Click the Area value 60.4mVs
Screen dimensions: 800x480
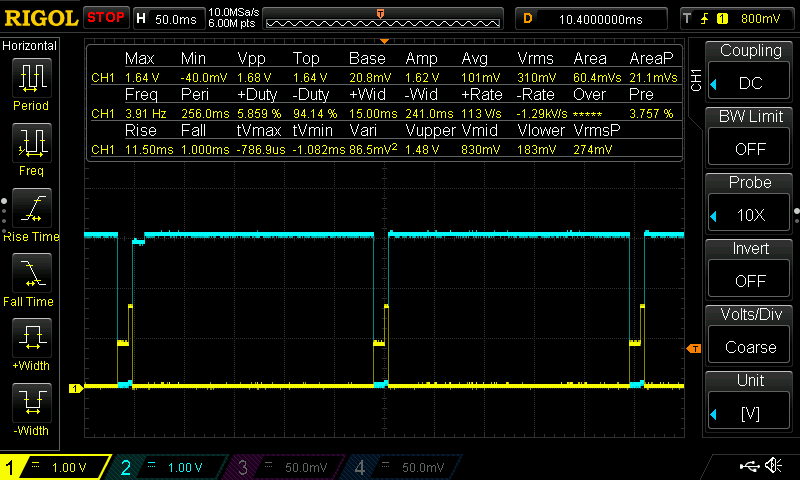click(x=597, y=78)
